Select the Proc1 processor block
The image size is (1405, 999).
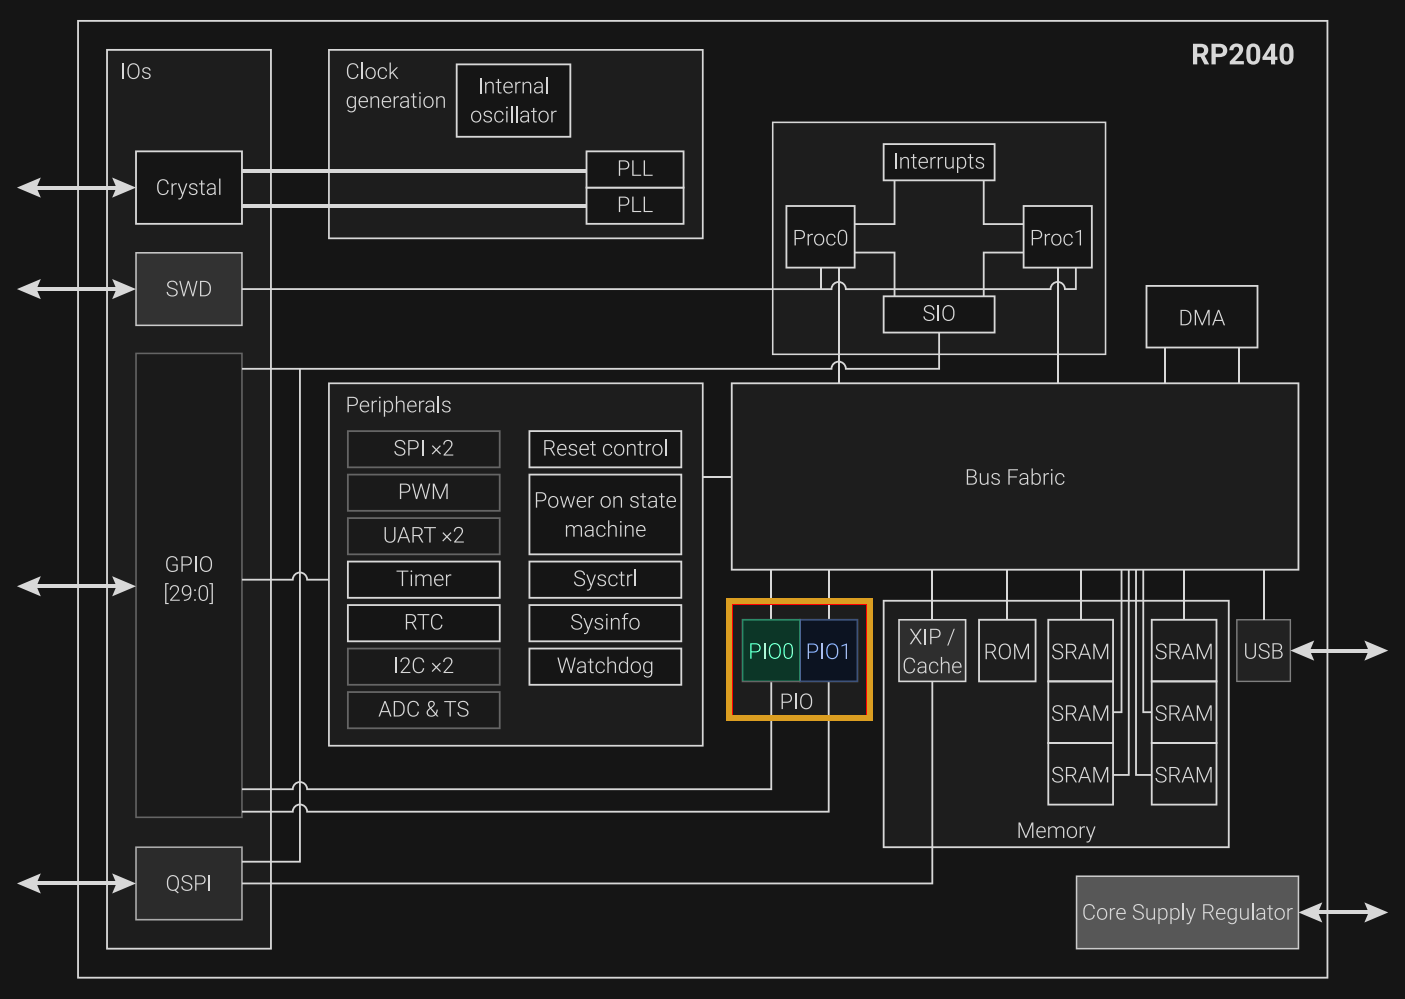point(1057,238)
